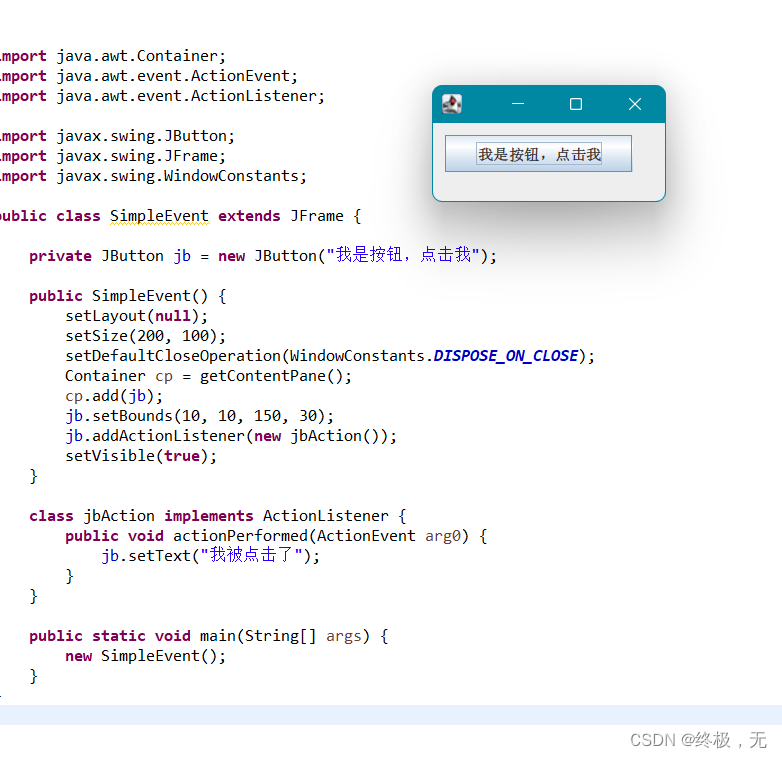The width and height of the screenshot is (782, 758).
Task: Click DISPOSE_ON_CLOSE constant in code
Action: (x=506, y=356)
